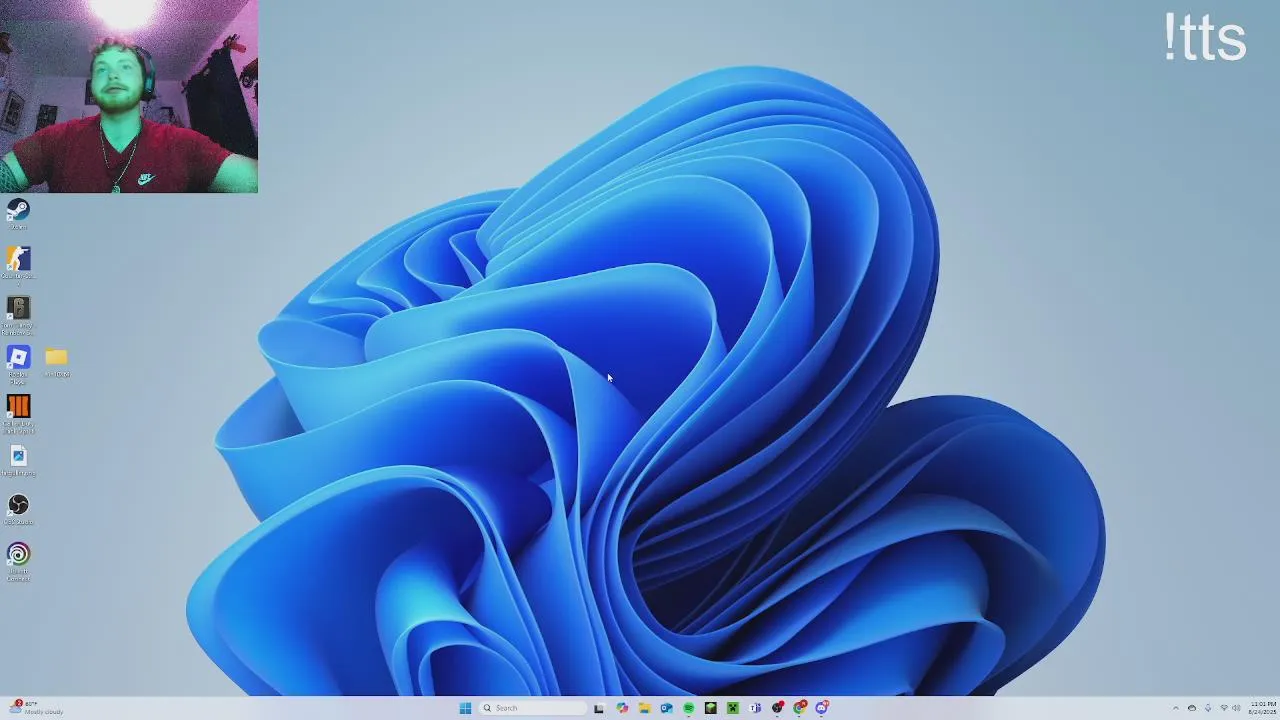Screen dimensions: 1280x720
Task: Open Copilot from the taskbar
Action: pyautogui.click(x=622, y=708)
